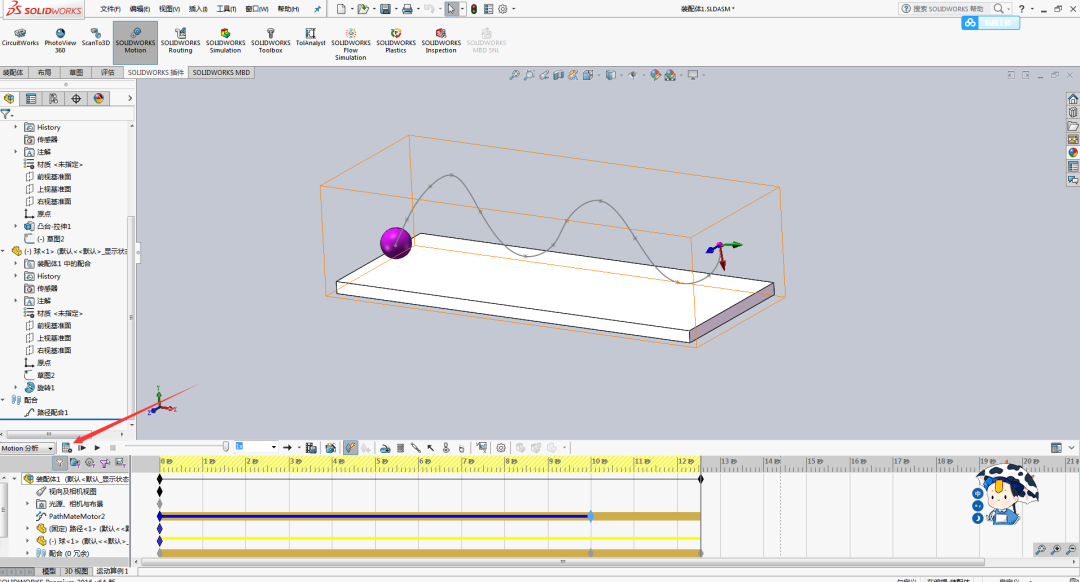1080x582 pixels.
Task: Stop the animation playback
Action: tap(112, 447)
